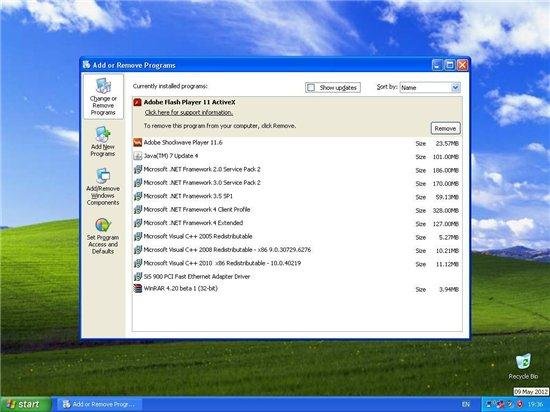This screenshot has width=550, height=412.
Task: Click the taskbar clock
Action: (535, 404)
